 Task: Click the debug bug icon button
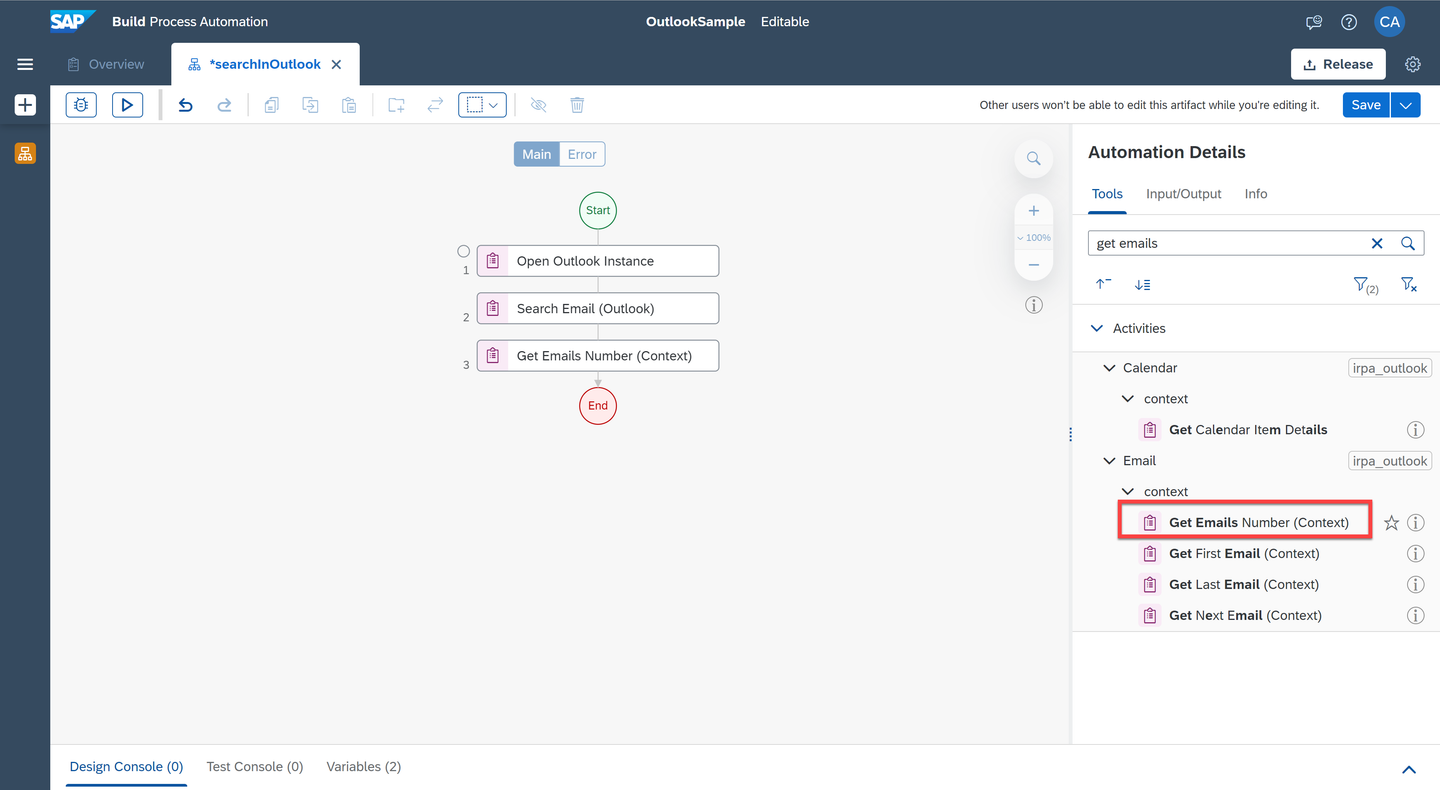point(81,104)
